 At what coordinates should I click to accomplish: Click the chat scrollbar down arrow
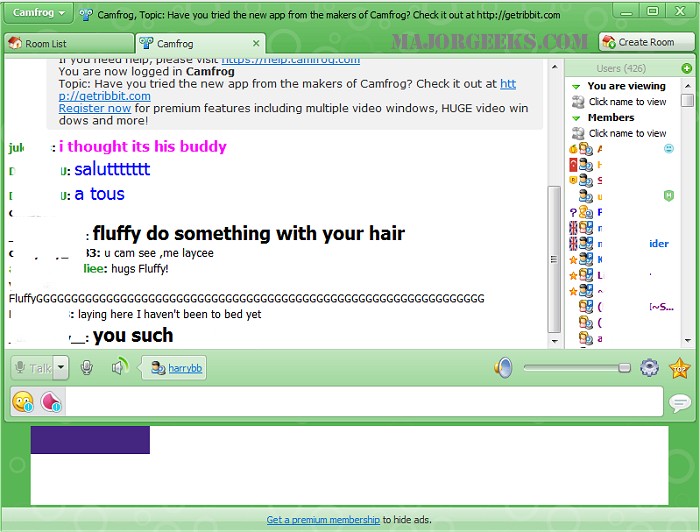pos(554,341)
